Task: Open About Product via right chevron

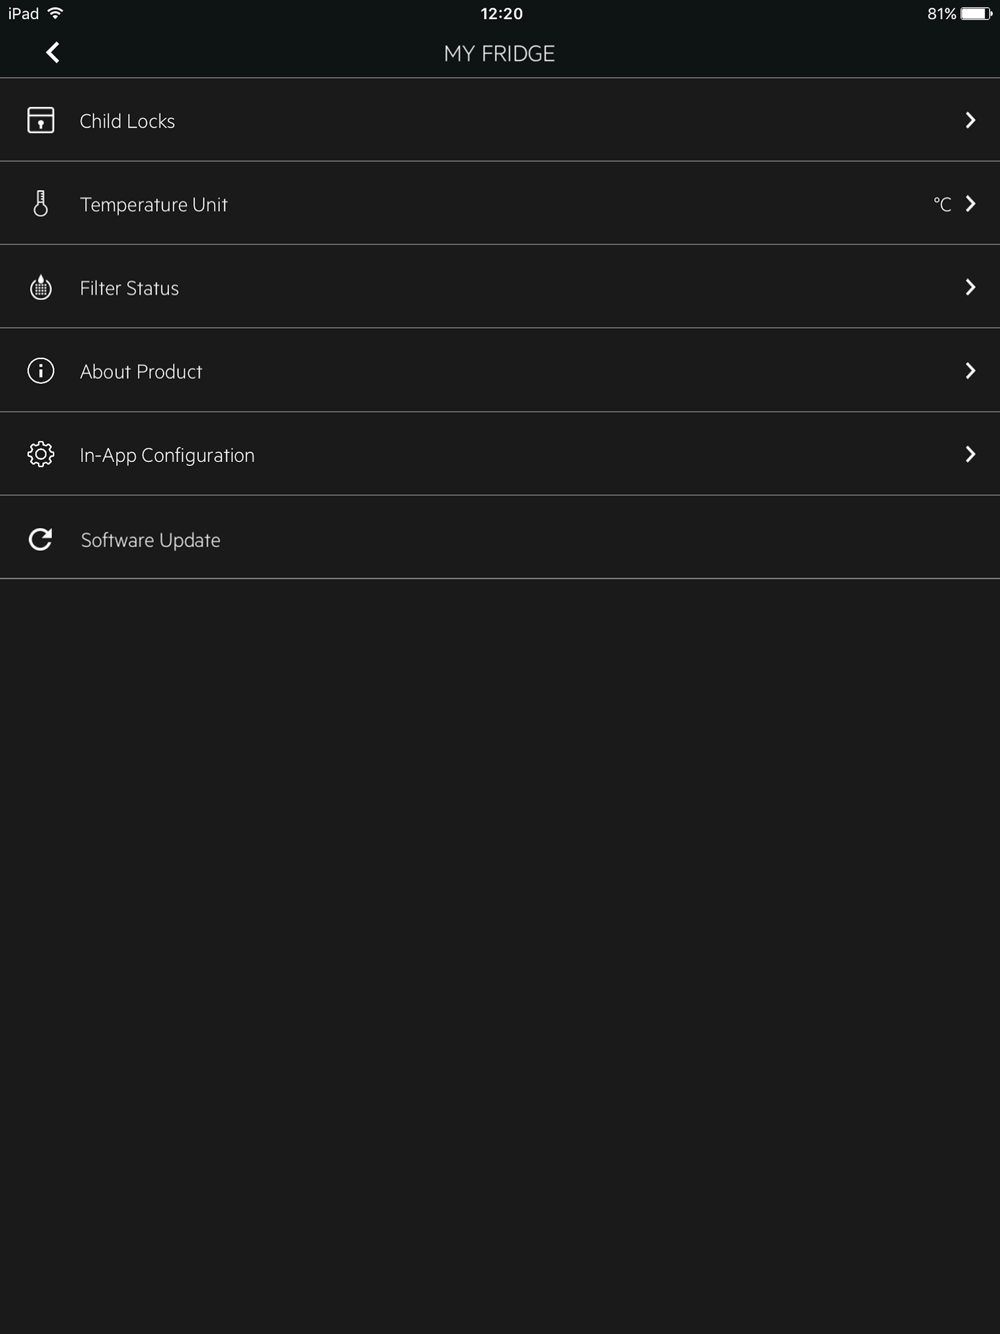Action: (x=970, y=371)
